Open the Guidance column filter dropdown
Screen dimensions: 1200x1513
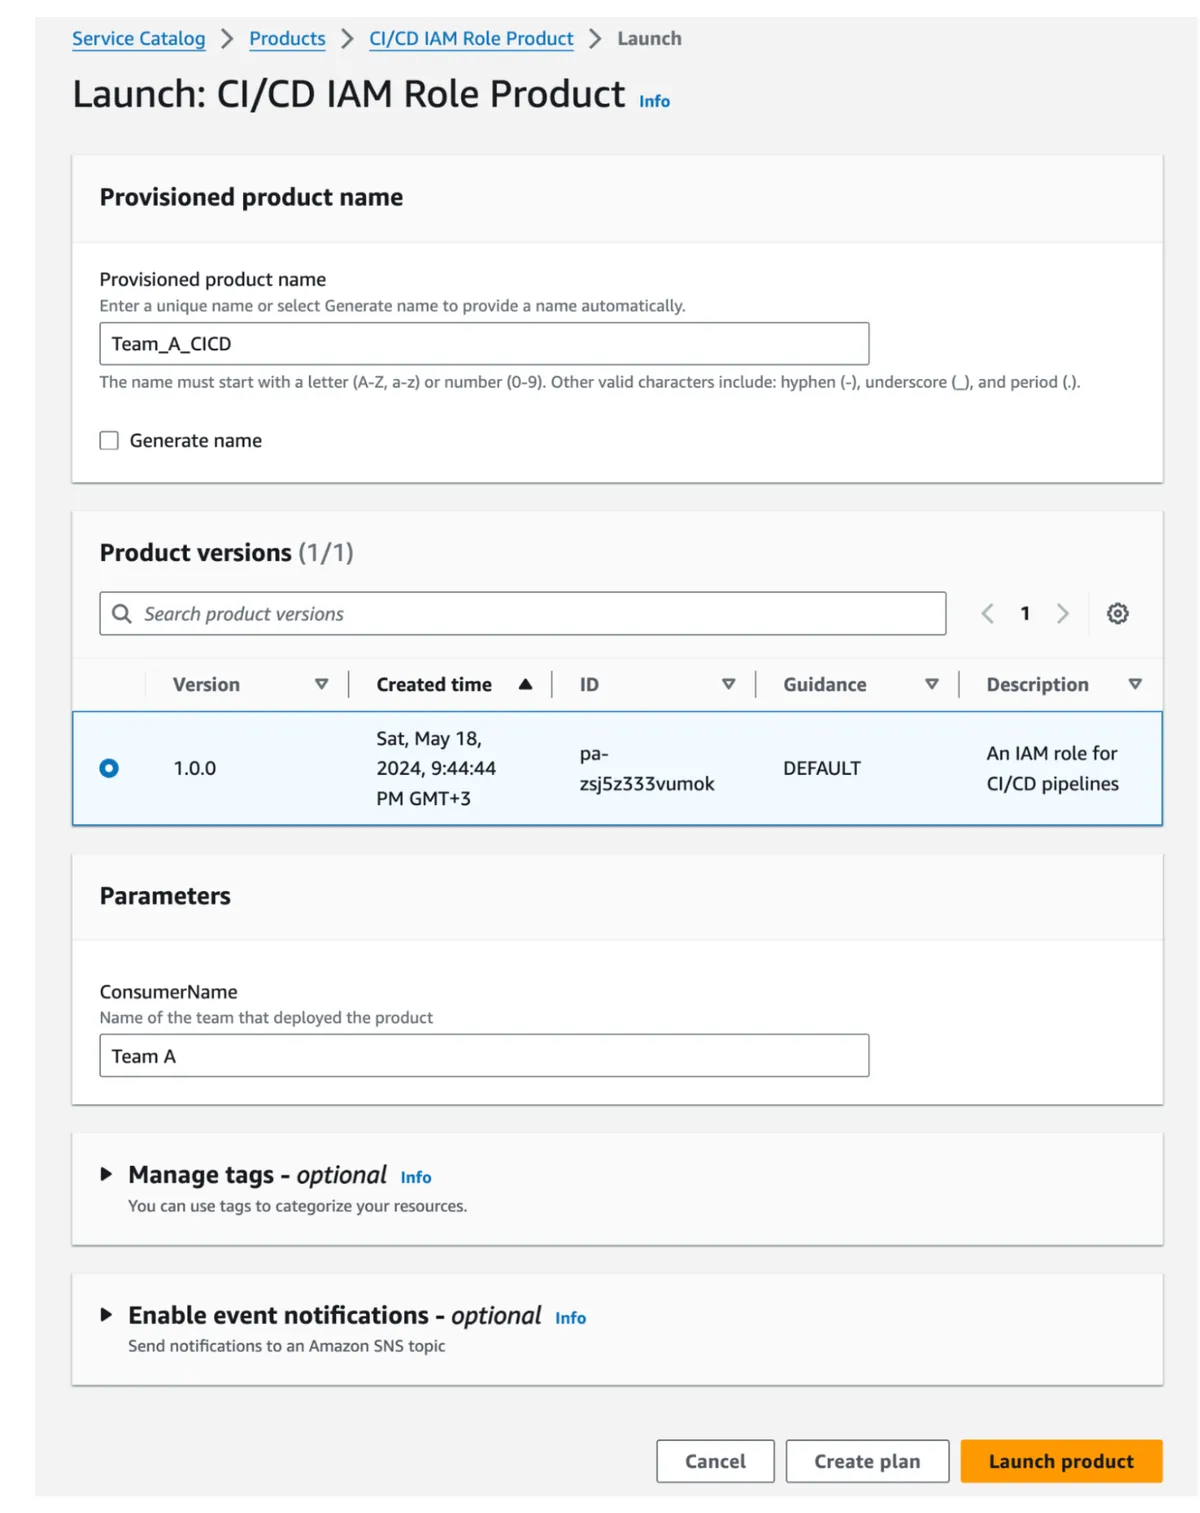[932, 684]
